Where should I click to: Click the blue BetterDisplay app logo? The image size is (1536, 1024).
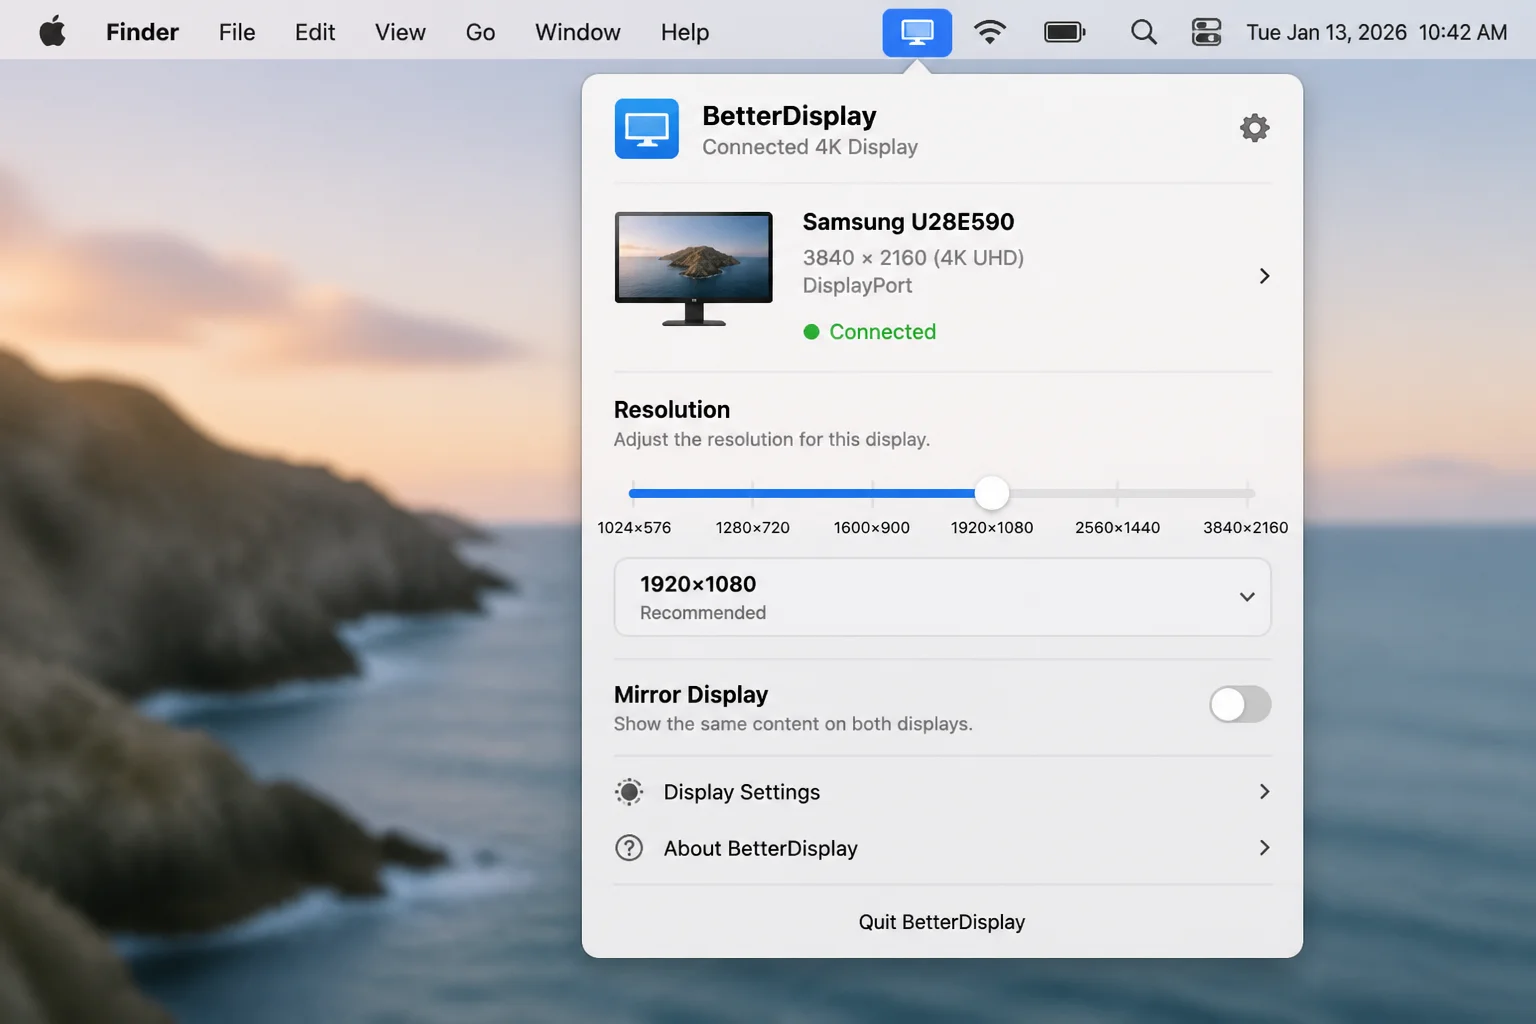coord(646,128)
